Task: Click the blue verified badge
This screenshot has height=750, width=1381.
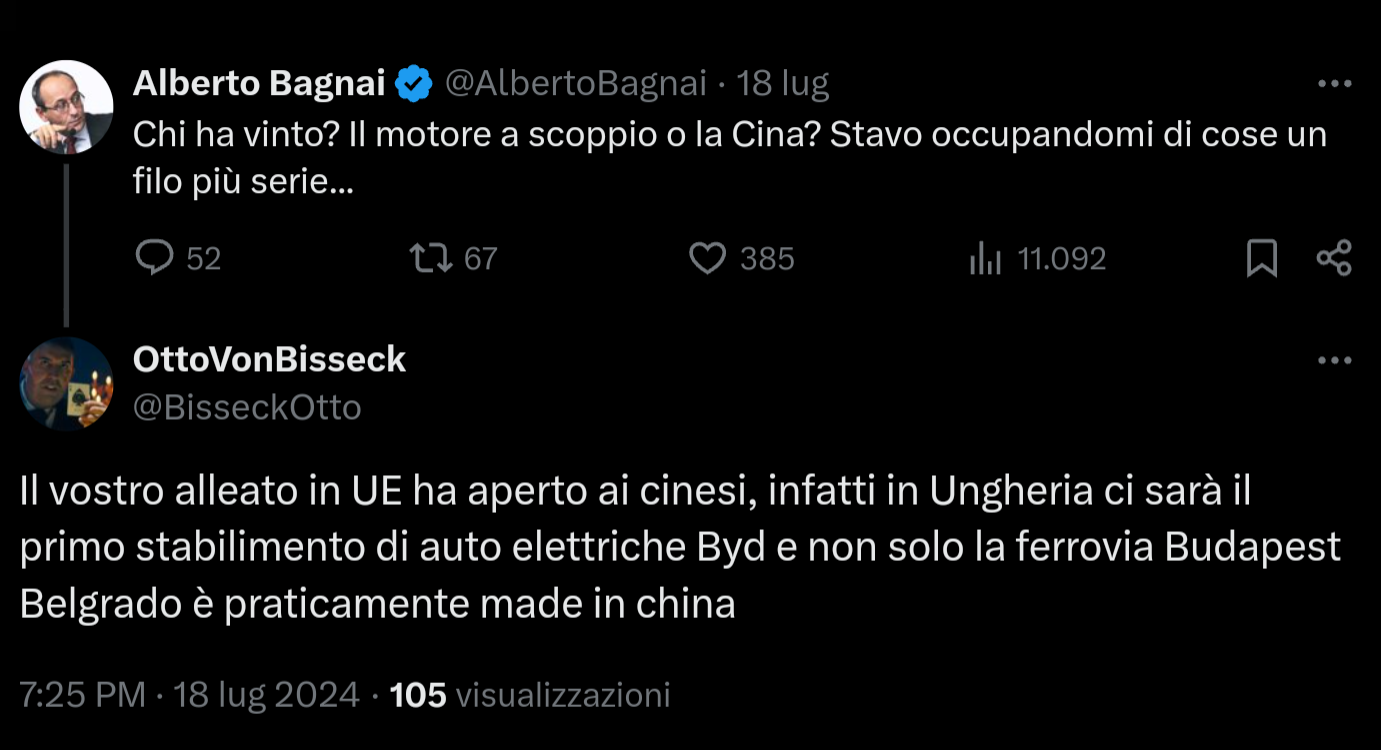Action: (414, 85)
